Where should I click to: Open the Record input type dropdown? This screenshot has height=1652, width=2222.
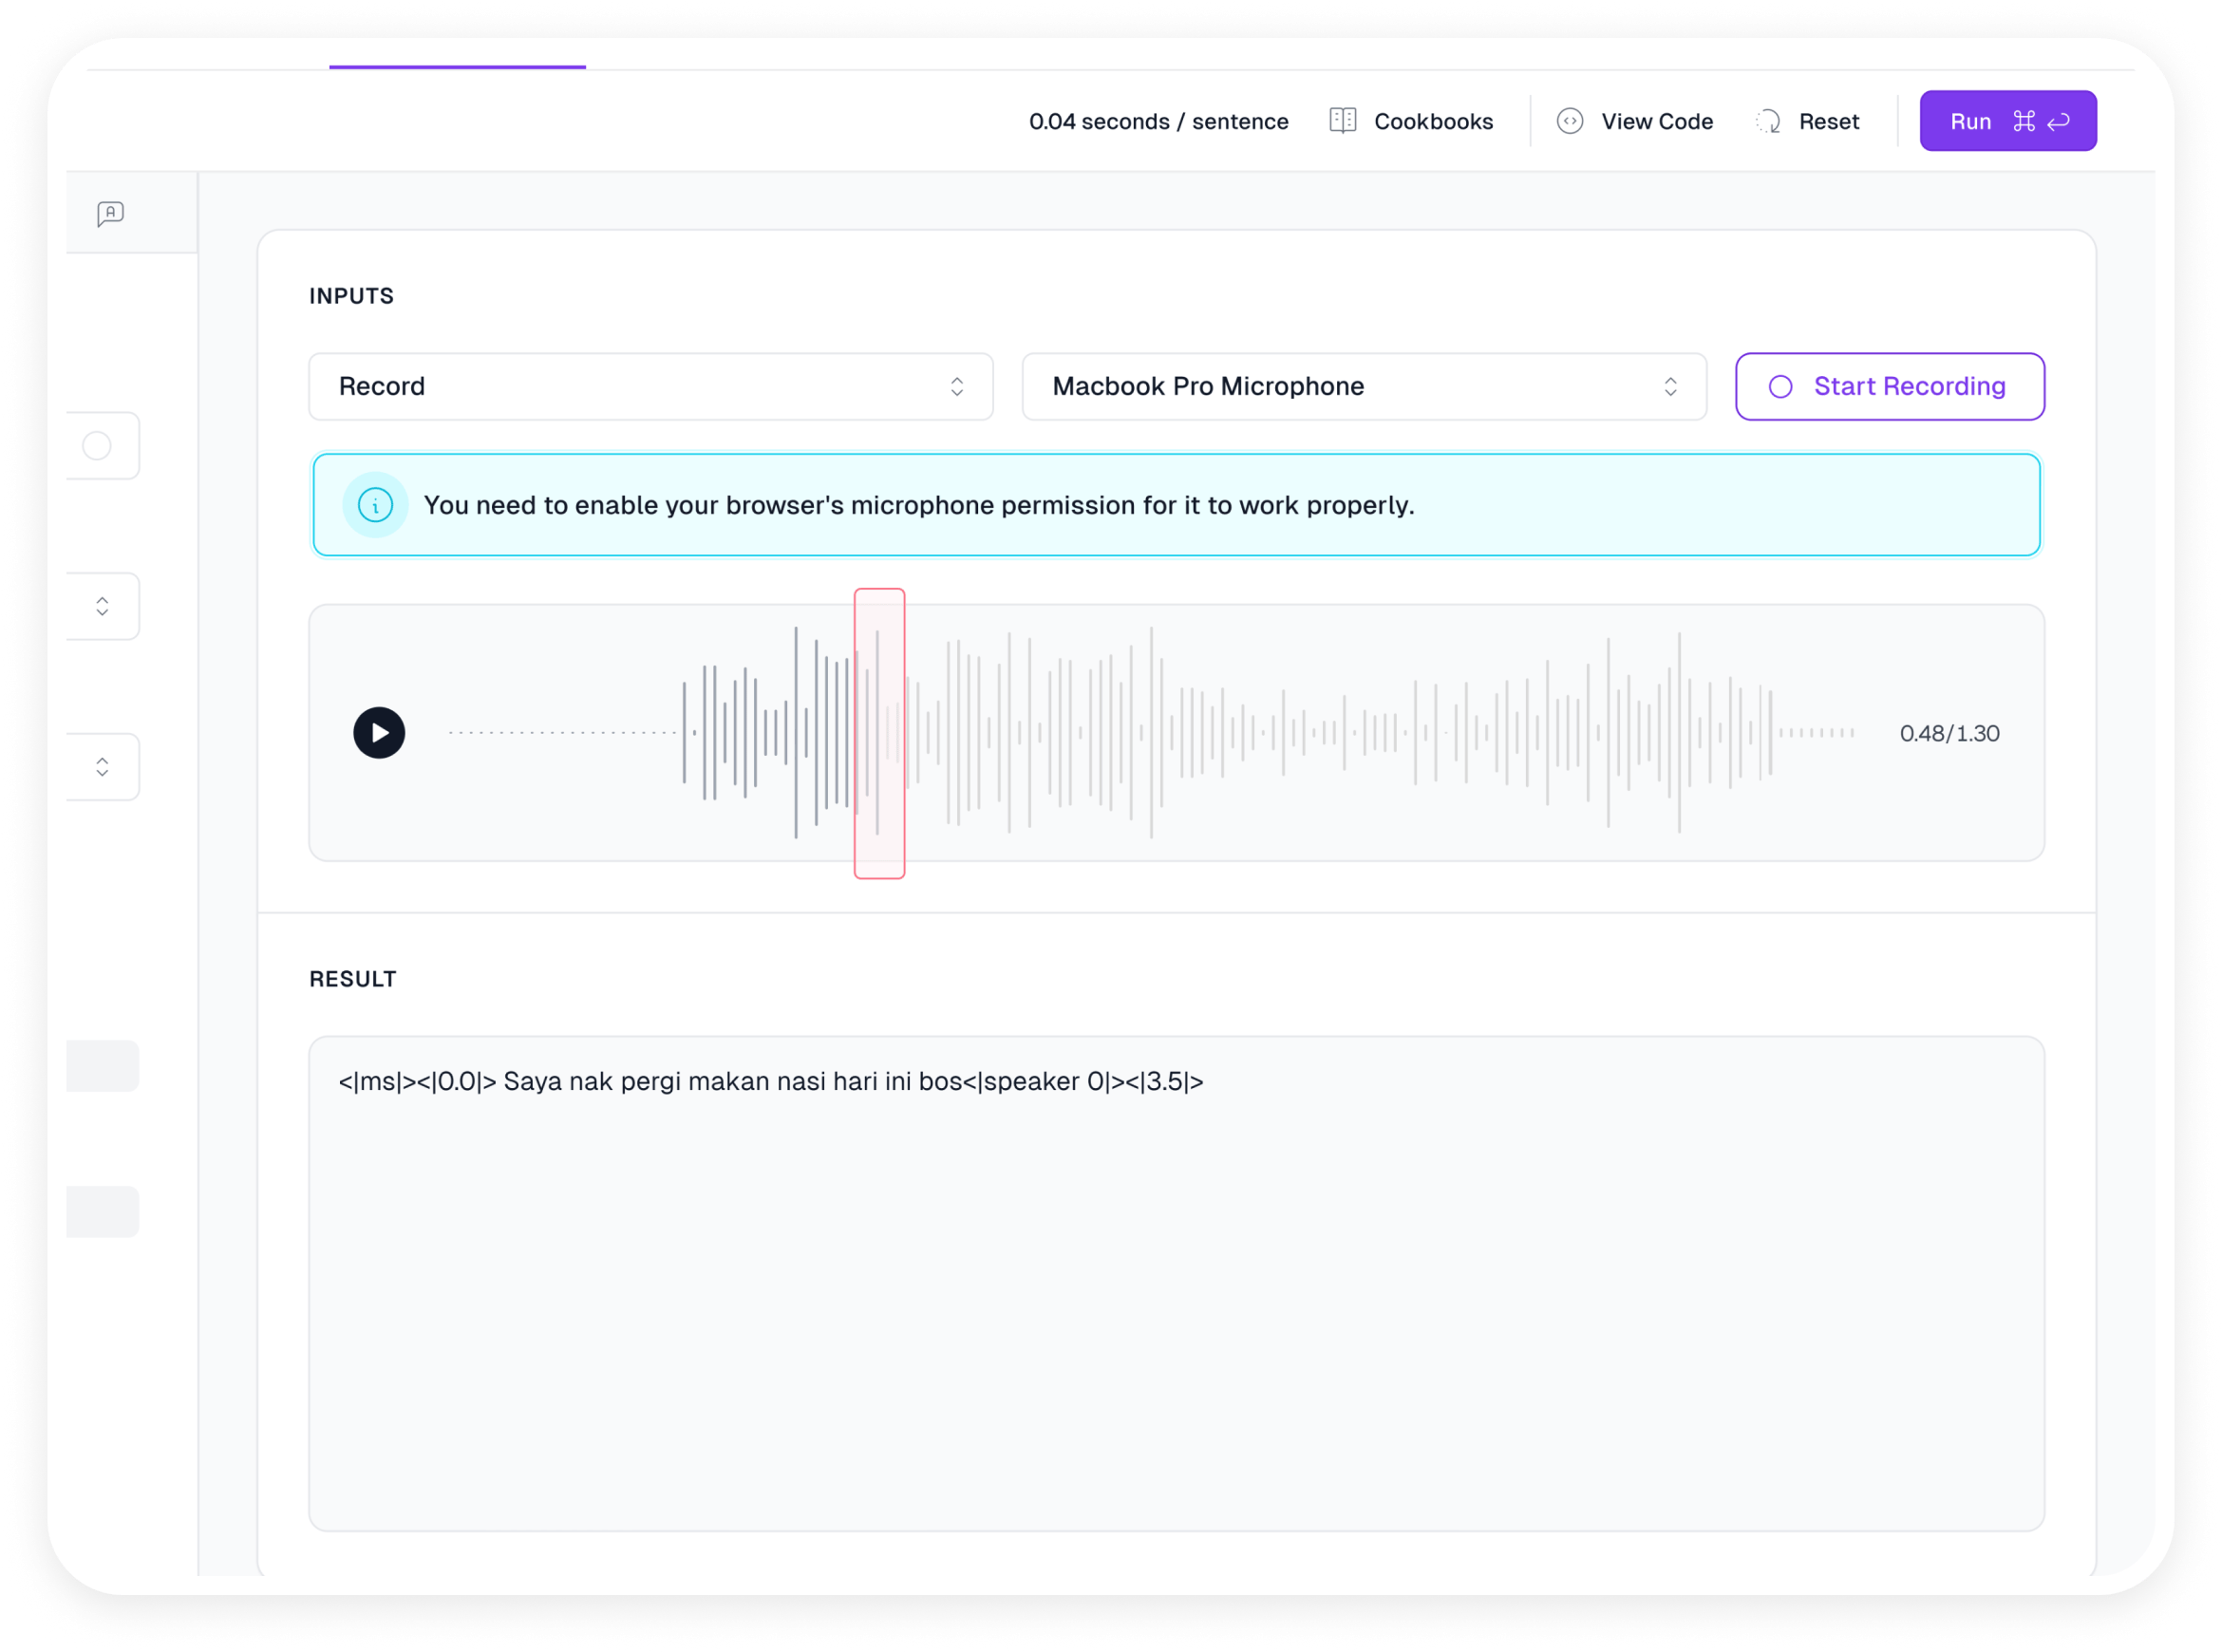point(650,387)
